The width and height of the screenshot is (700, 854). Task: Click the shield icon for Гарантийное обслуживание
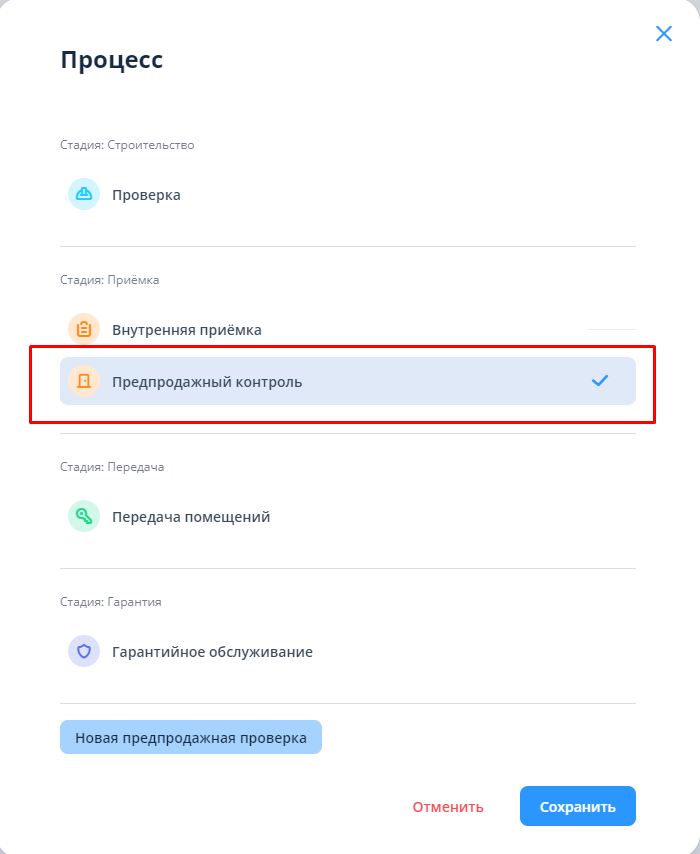[x=84, y=651]
